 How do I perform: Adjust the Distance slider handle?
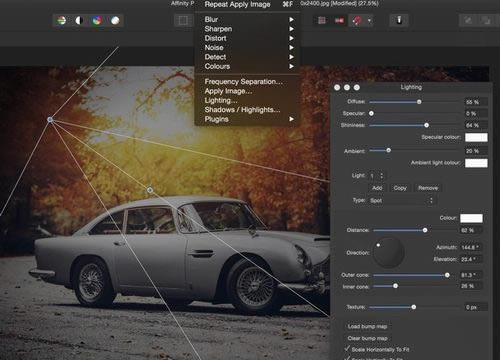pyautogui.click(x=425, y=230)
